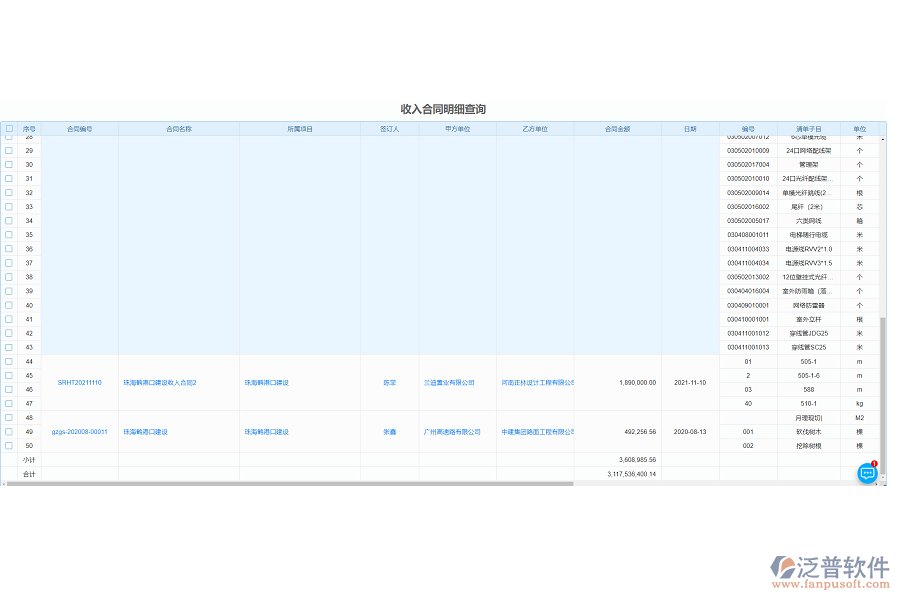Screen dimensions: 900x600
Task: Tick the row 48 checkbox
Action: click(9, 417)
